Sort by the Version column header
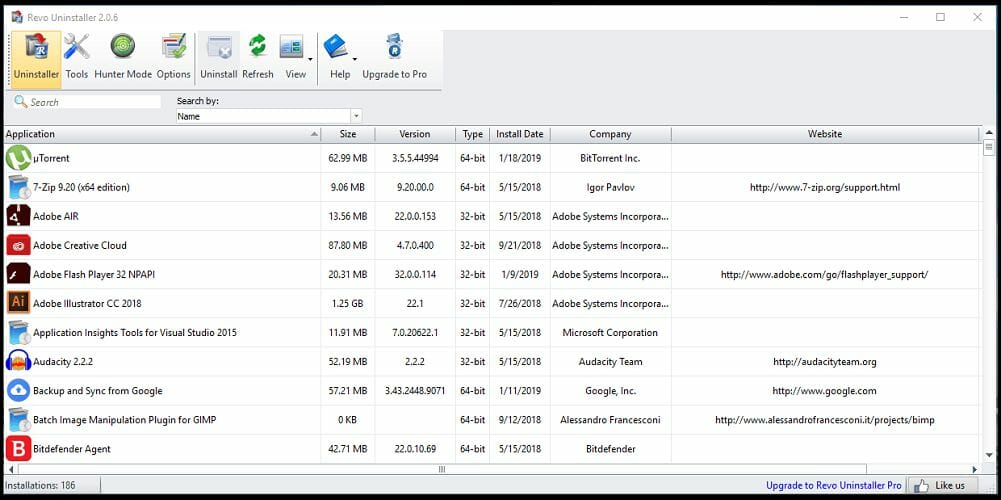1001x500 pixels. click(415, 134)
